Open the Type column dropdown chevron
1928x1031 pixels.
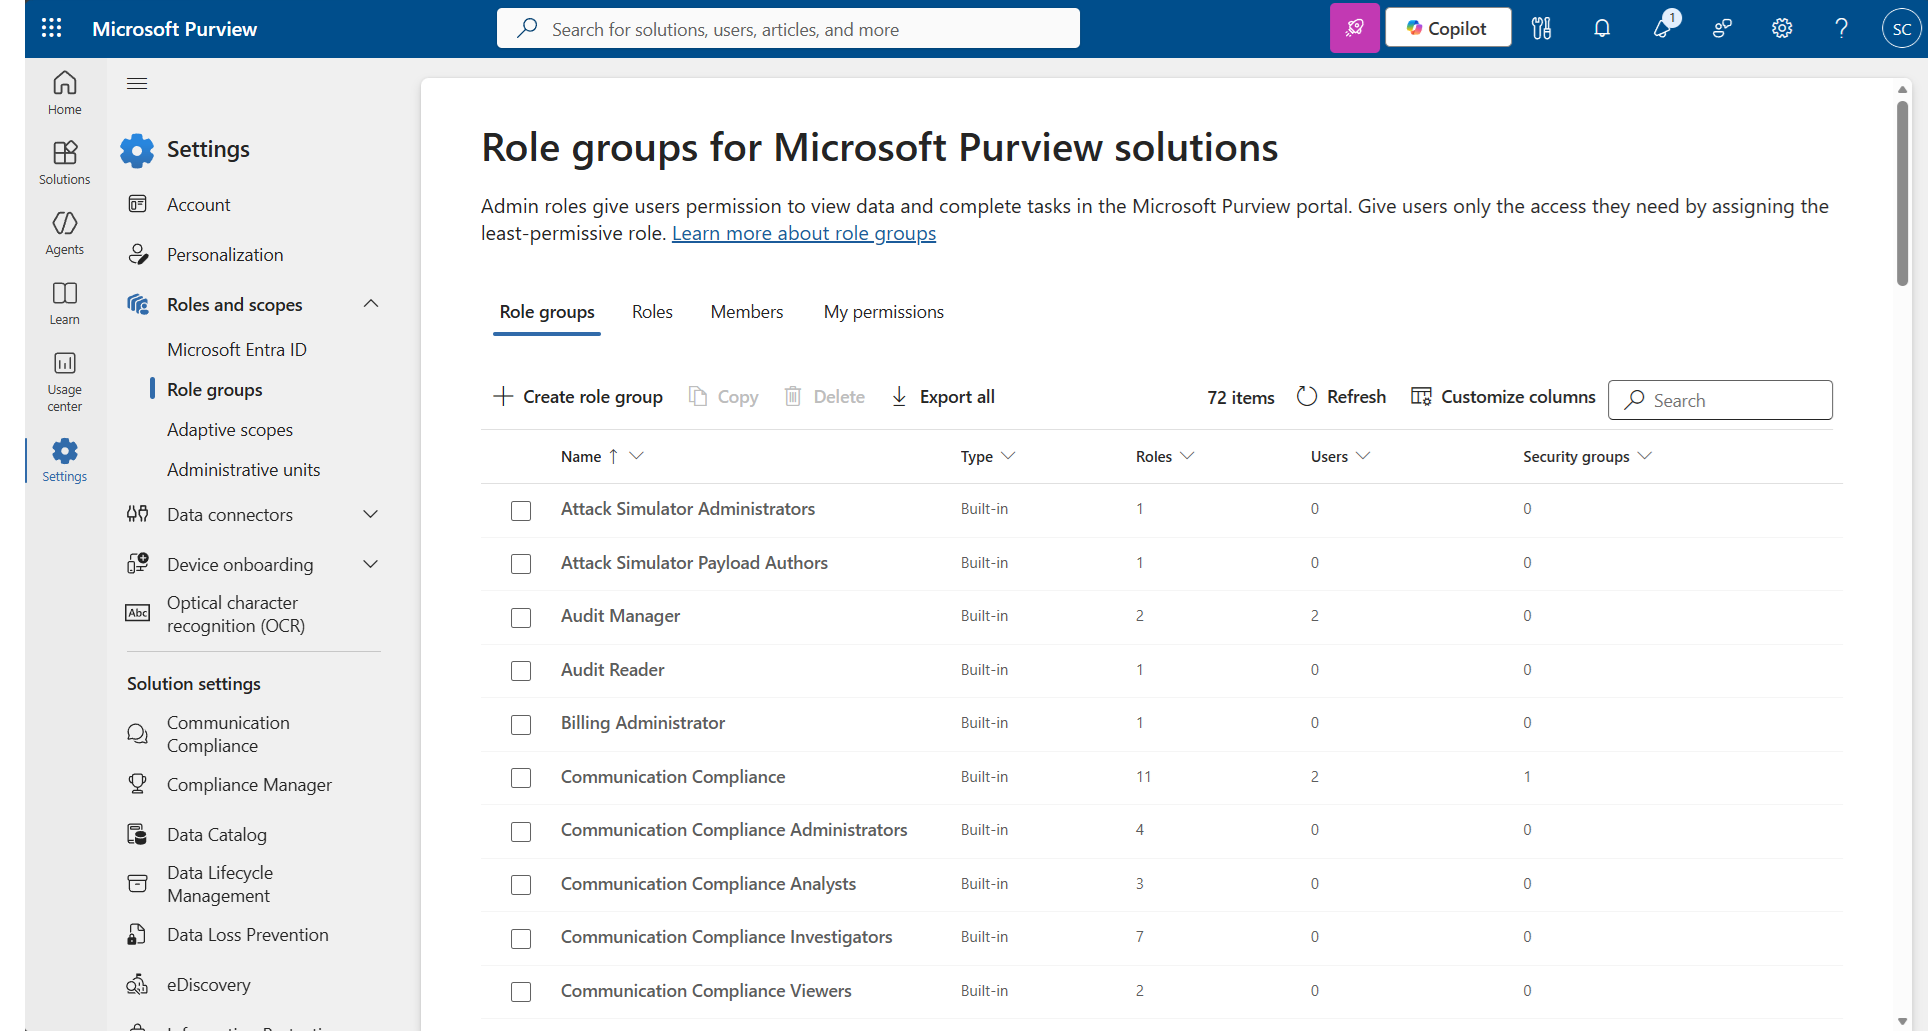point(1008,456)
